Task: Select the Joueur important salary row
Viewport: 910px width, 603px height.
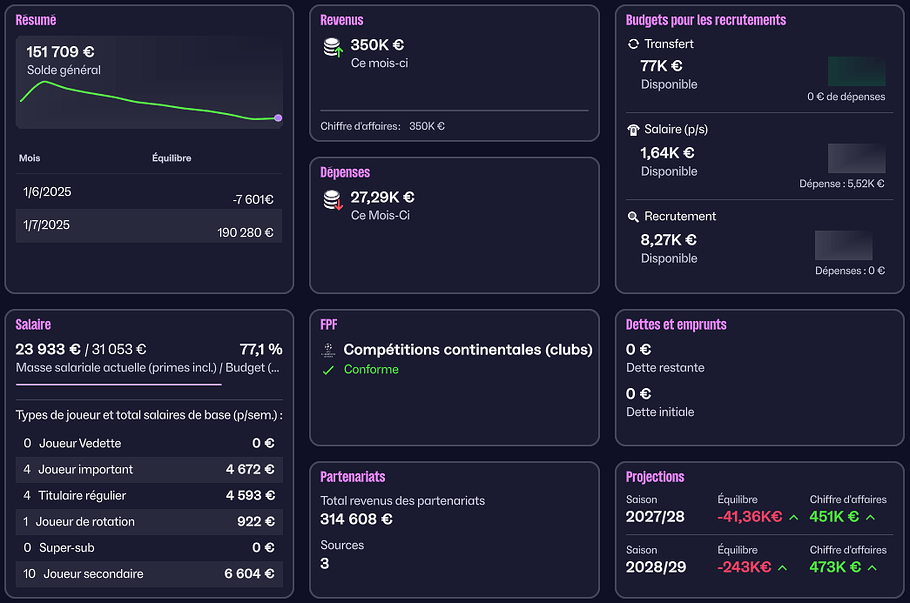Action: click(148, 469)
